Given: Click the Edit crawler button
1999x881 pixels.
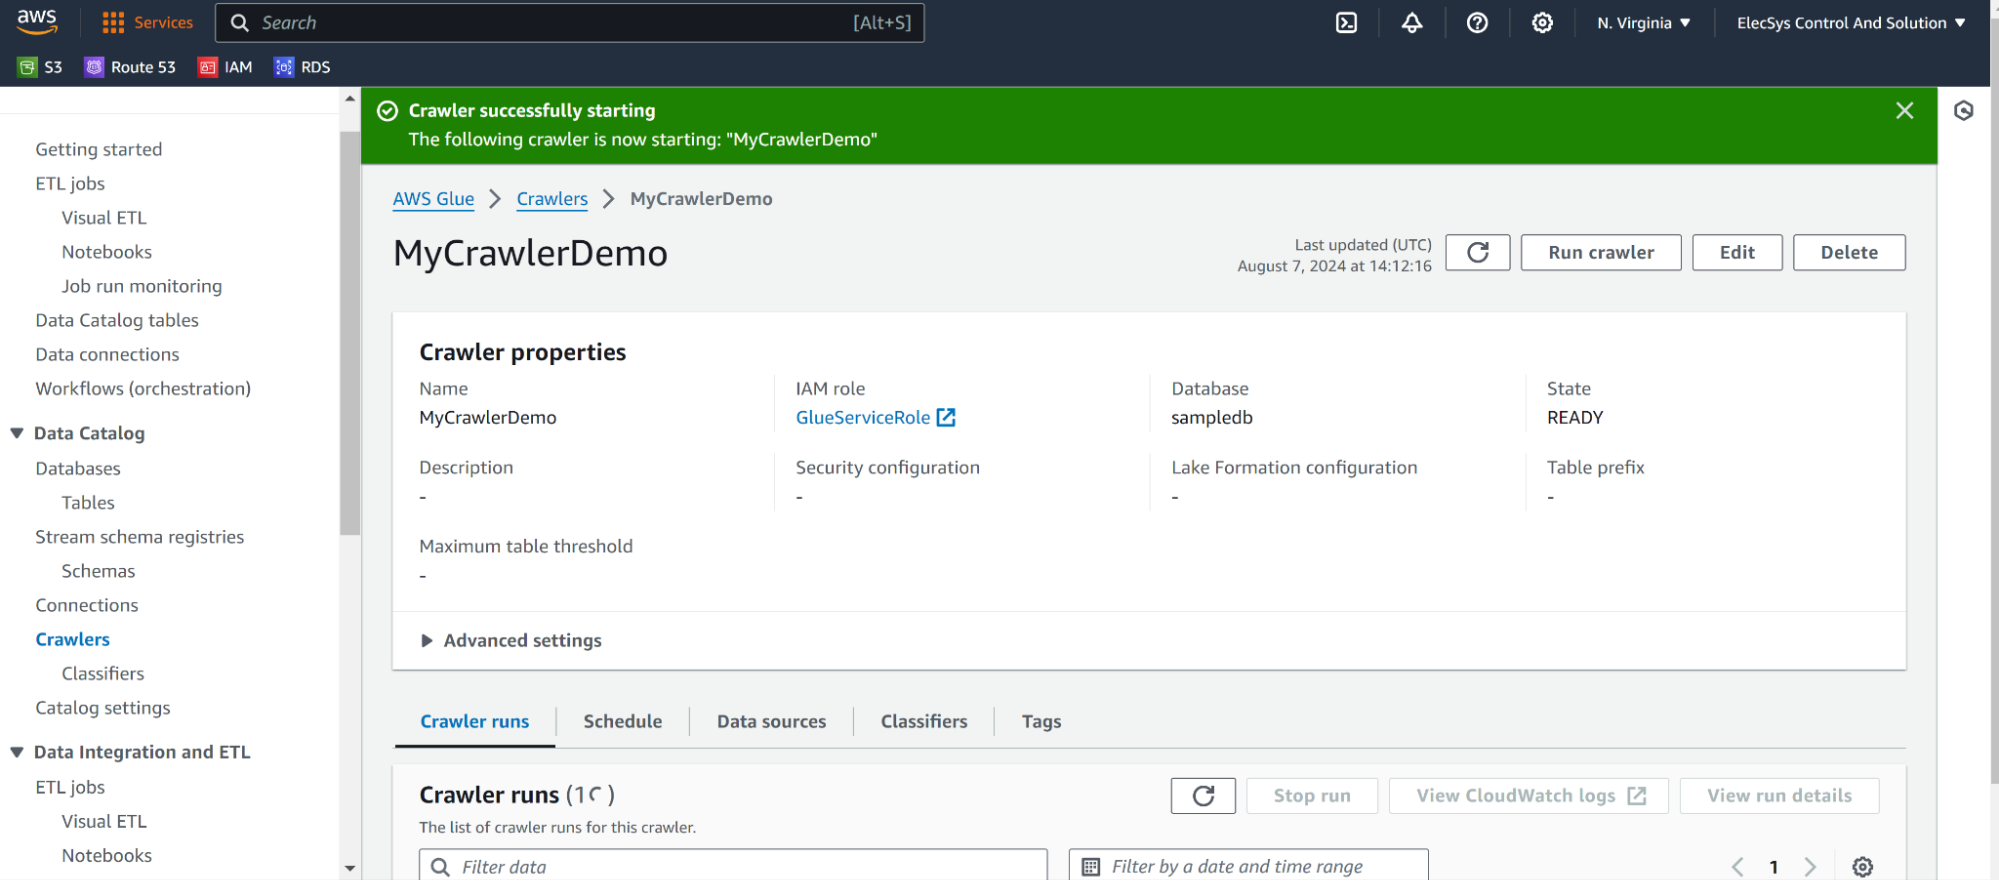Looking at the screenshot, I should pos(1737,253).
